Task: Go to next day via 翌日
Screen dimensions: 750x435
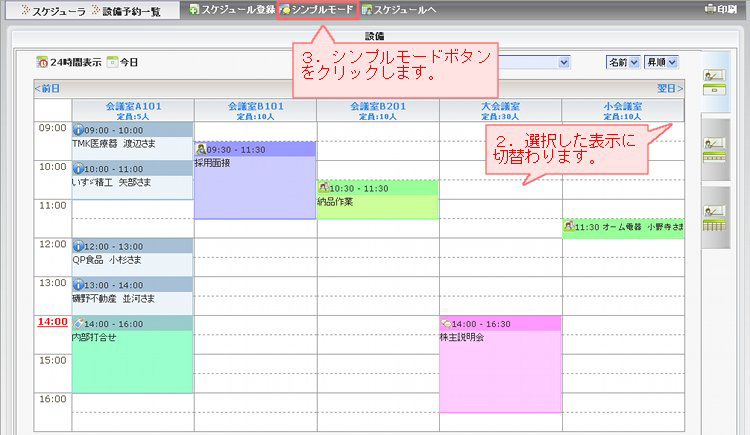Action: [x=670, y=89]
